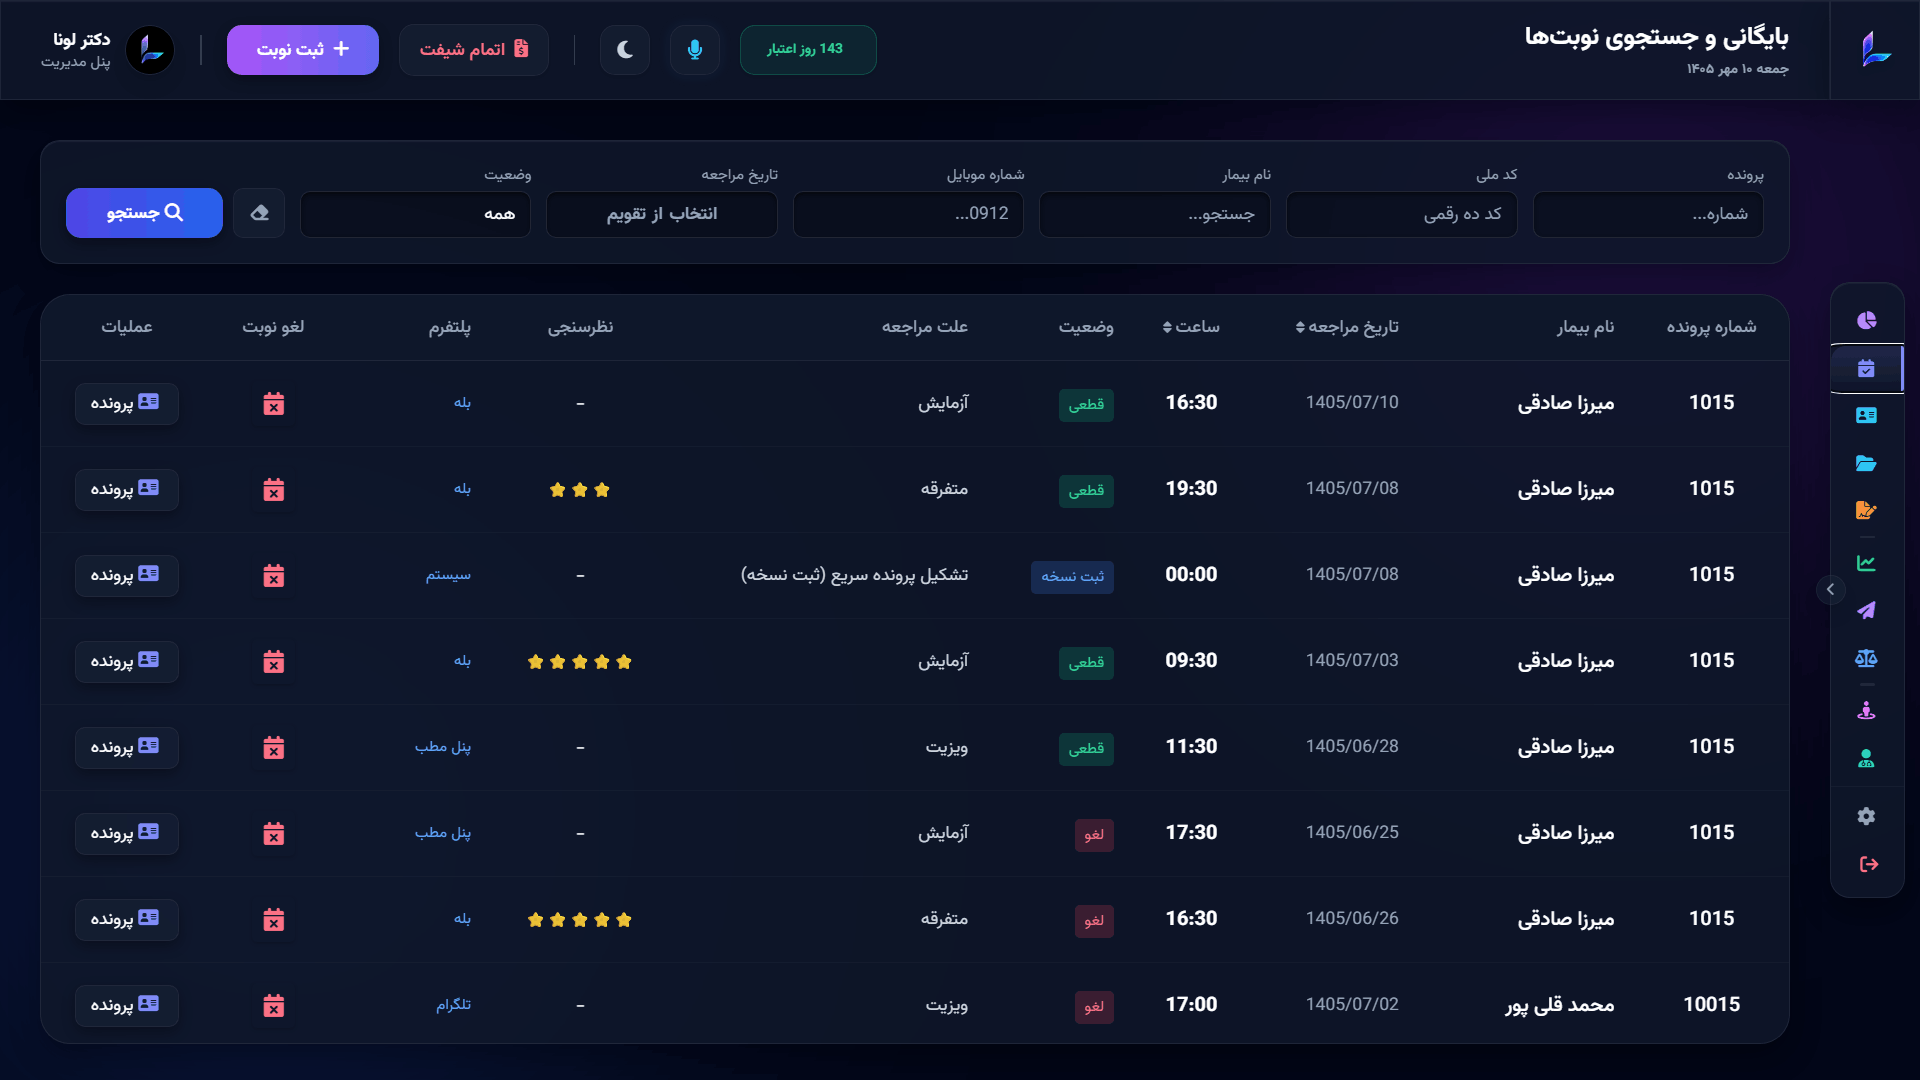Click the دکتر لونا profile avatar
The height and width of the screenshot is (1080, 1920).
tap(151, 50)
